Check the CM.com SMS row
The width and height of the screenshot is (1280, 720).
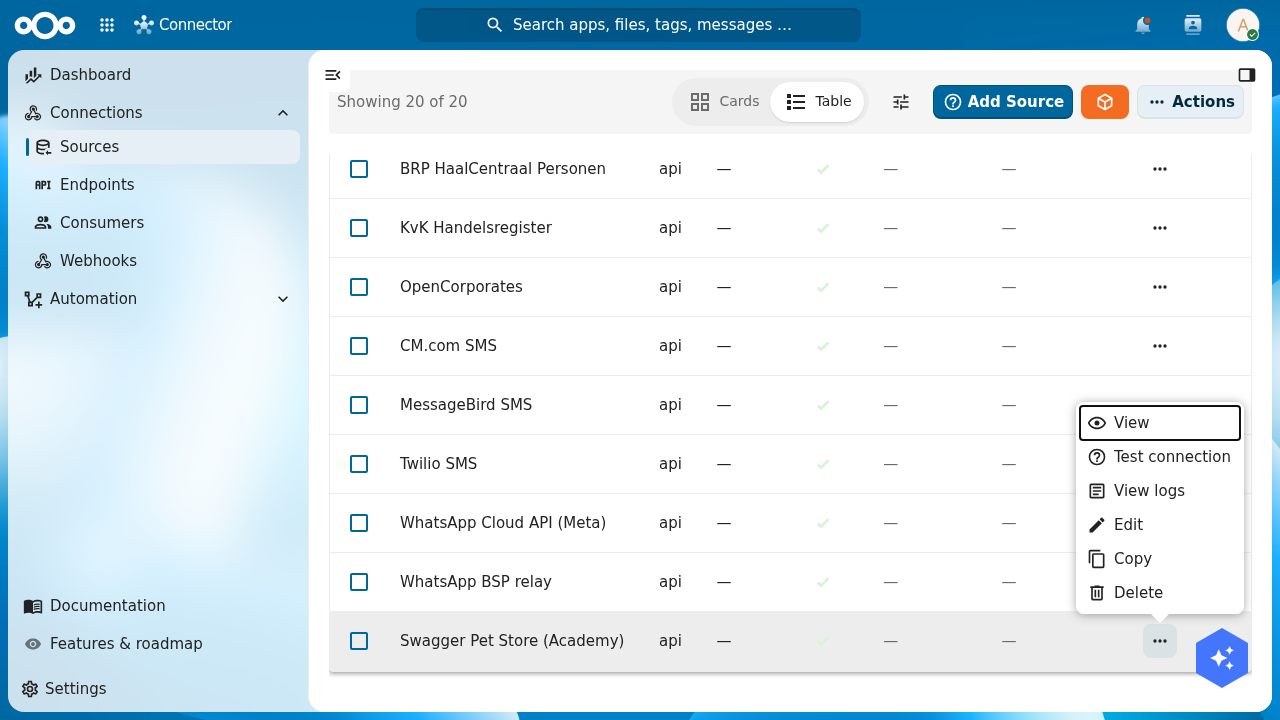point(359,346)
